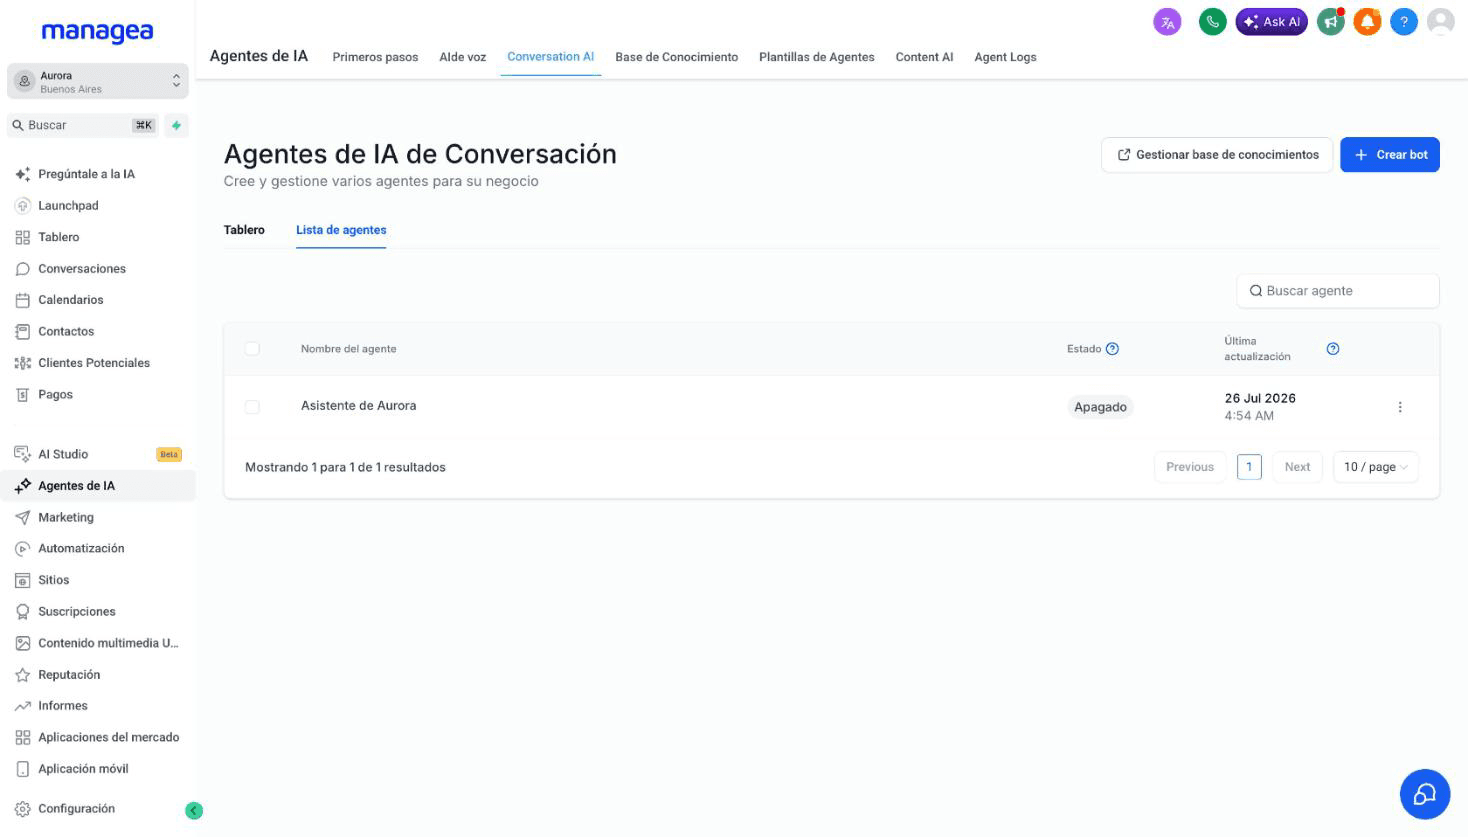Click the Ask AI button

pyautogui.click(x=1271, y=22)
